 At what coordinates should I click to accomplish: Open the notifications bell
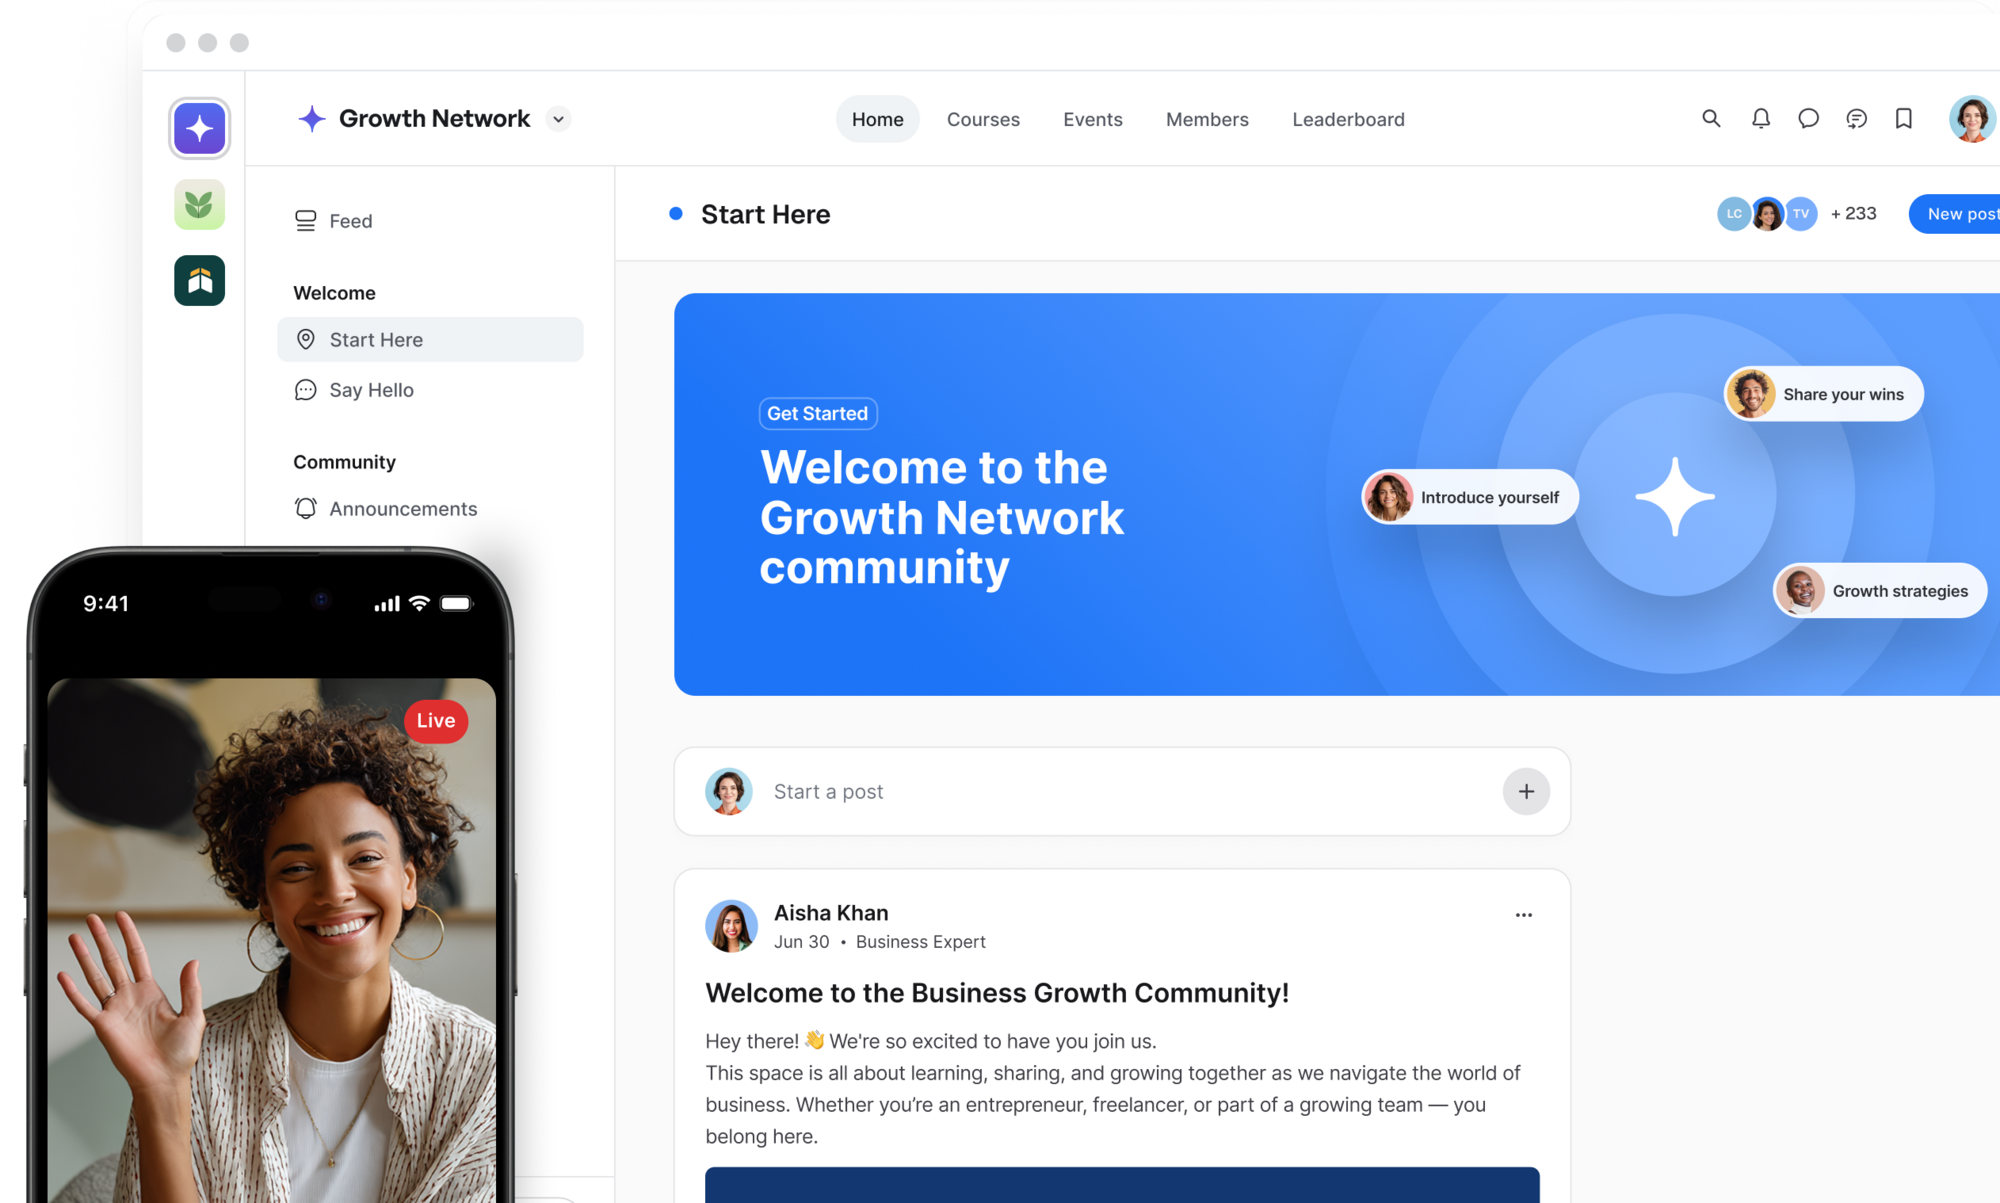(1760, 119)
